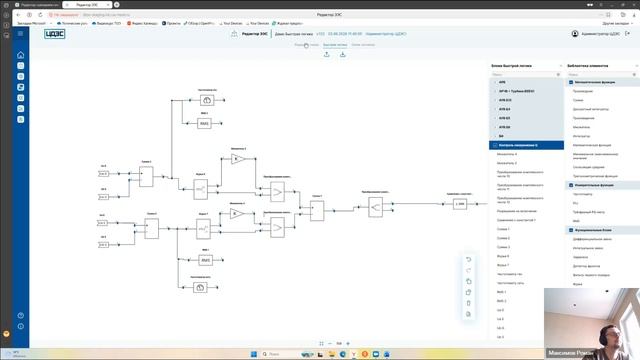Screen dimensions: 640x360
Task: Collapse the Измерительные функции category
Action: 571,185
